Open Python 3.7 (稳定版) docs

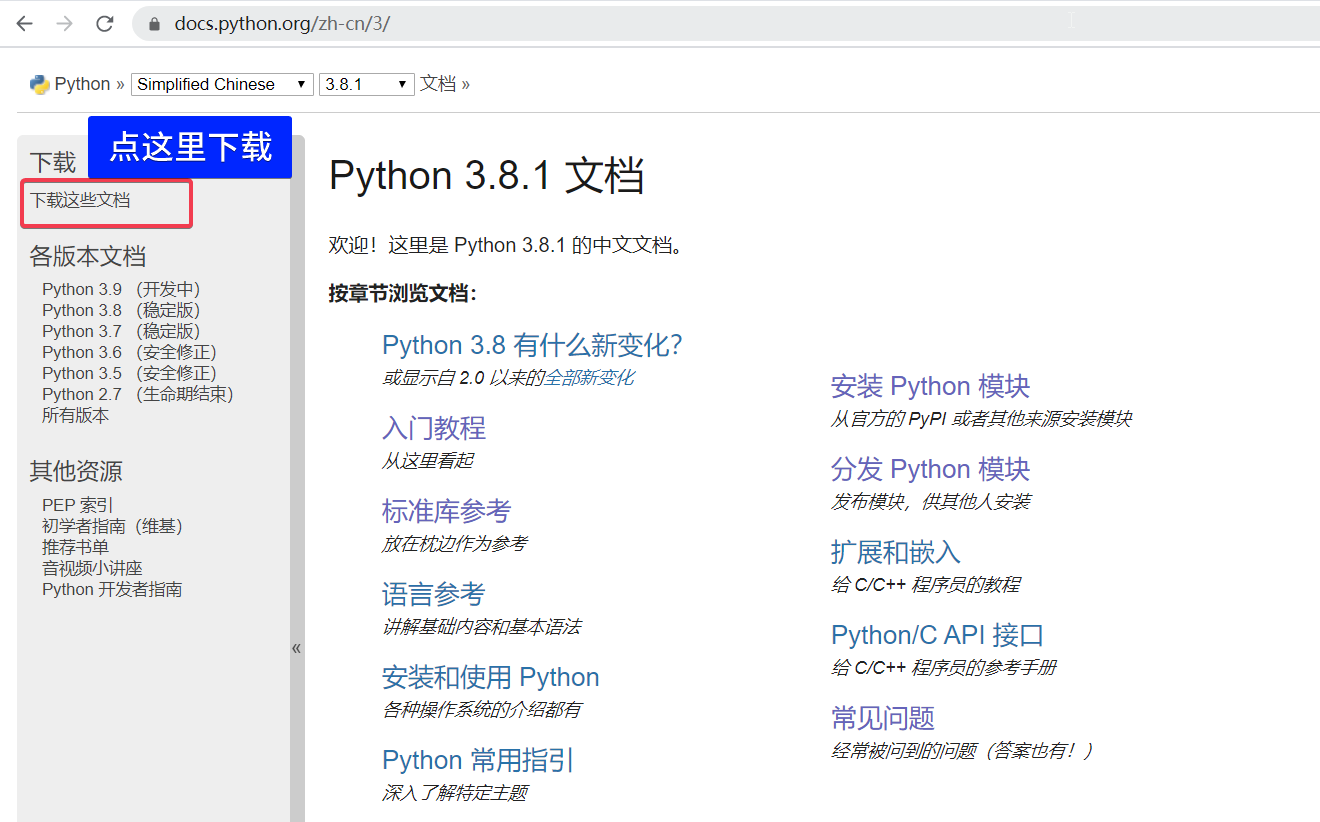pyautogui.click(x=121, y=331)
